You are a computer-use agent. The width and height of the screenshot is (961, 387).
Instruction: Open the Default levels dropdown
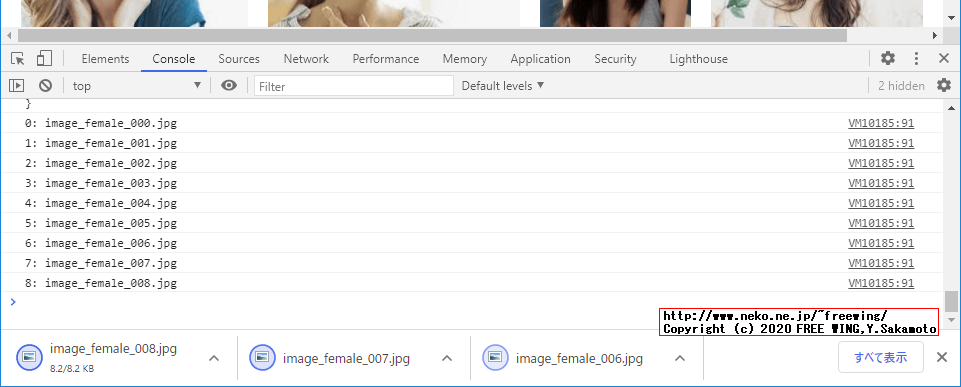(503, 86)
